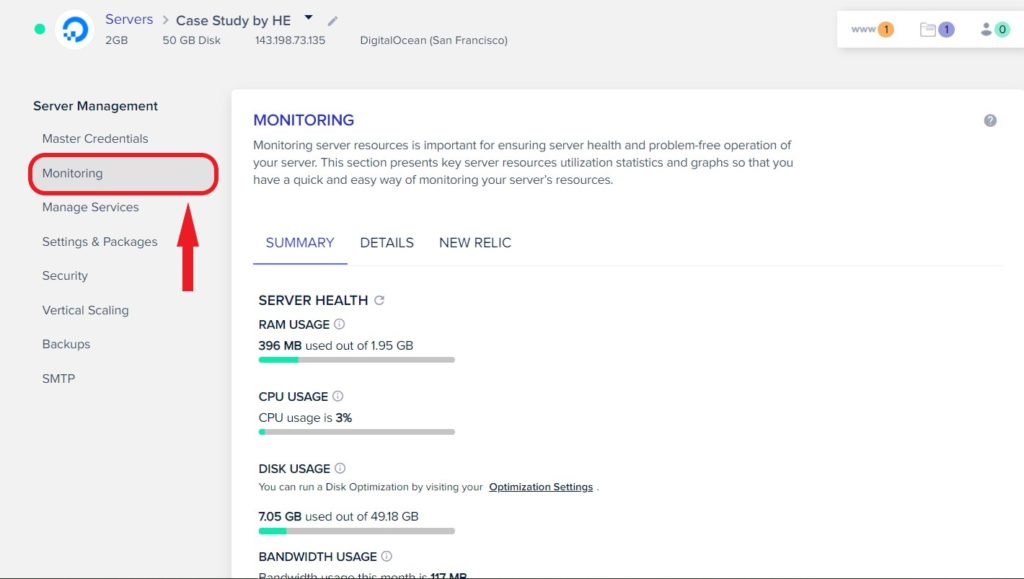Viewport: 1024px width, 579px height.
Task: Switch to New Relic tab
Action: coord(475,243)
